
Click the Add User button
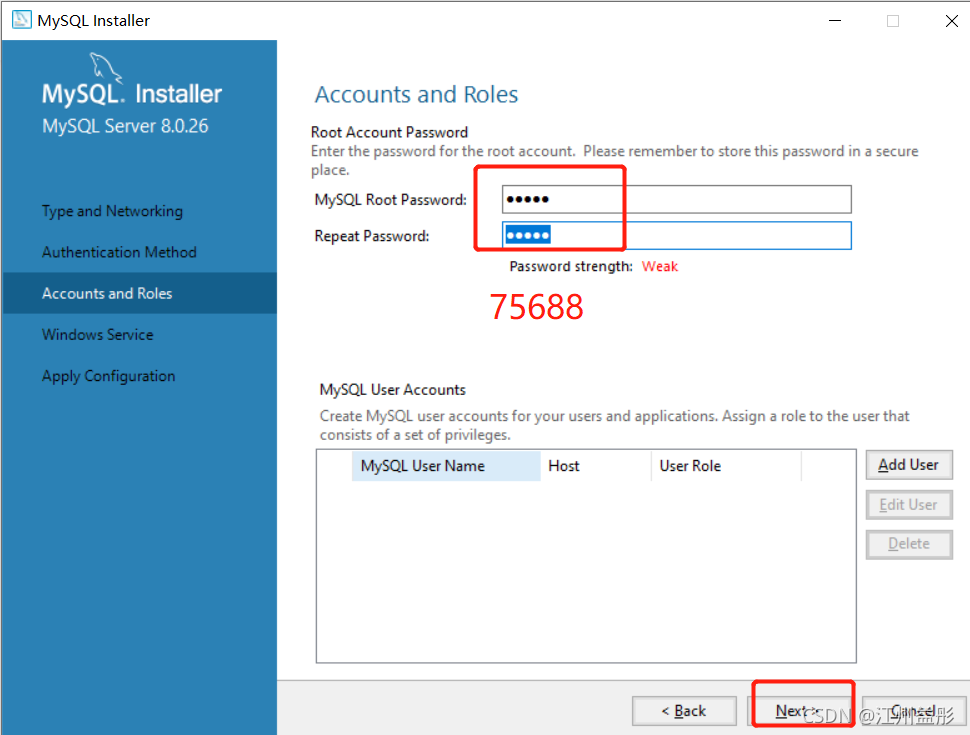[x=909, y=465]
